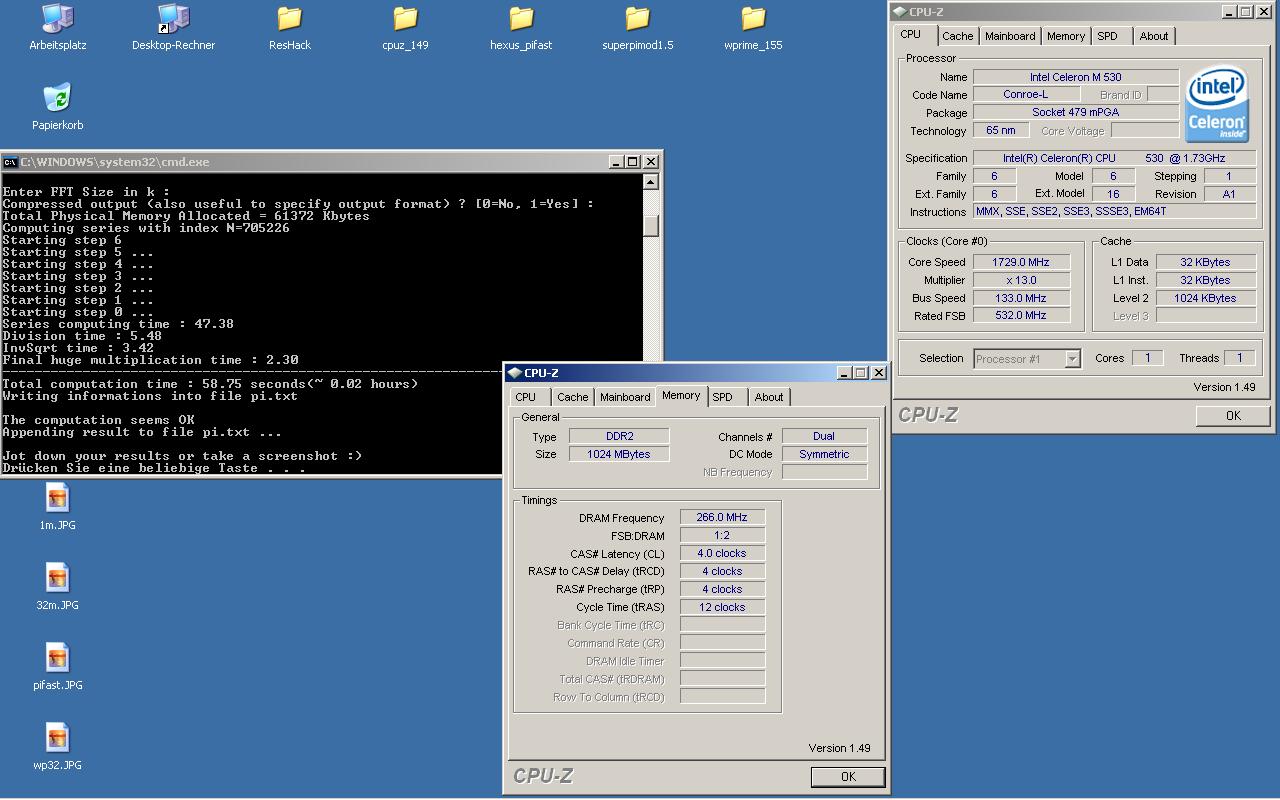Click the CPU-Z processor window title icon
1280x800 pixels.
pyautogui.click(x=900, y=12)
